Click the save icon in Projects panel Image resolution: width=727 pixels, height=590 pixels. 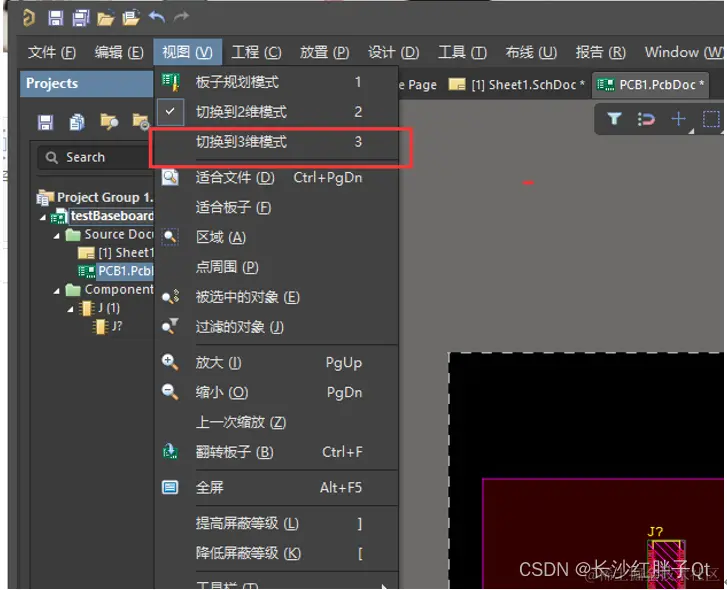tap(45, 122)
